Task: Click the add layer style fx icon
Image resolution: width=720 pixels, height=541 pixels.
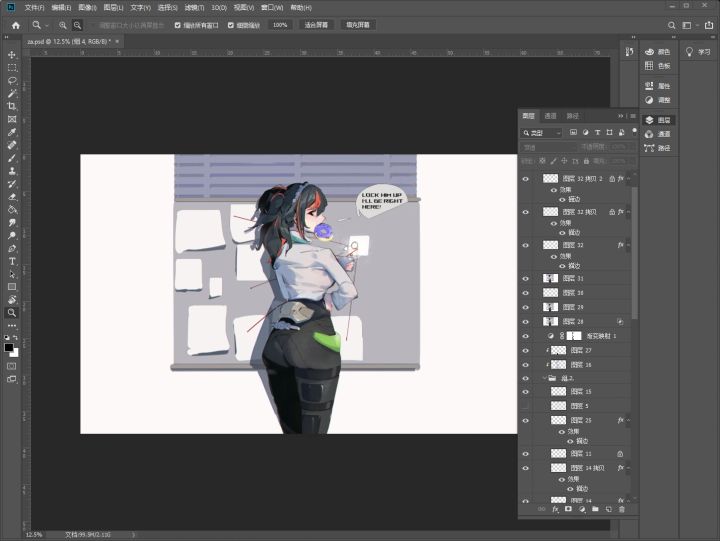Action: [x=555, y=509]
